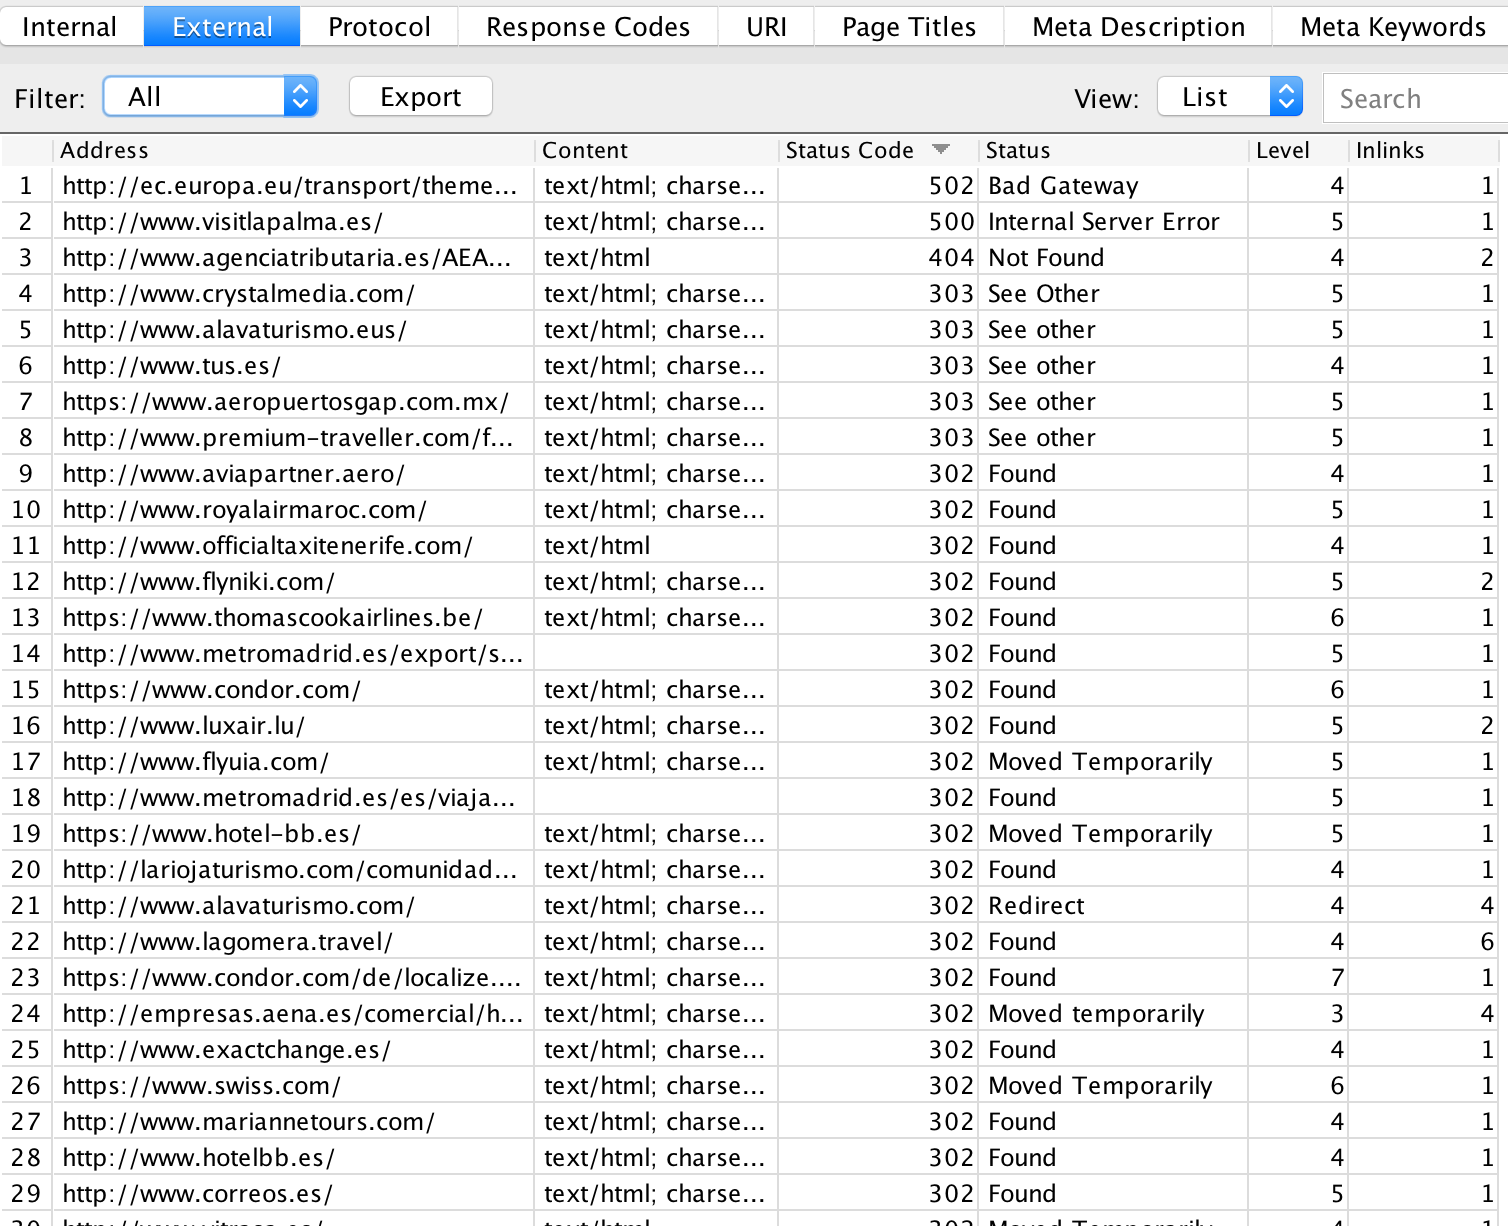Open the Page Titles tab
The width and height of the screenshot is (1508, 1226).
(x=909, y=27)
